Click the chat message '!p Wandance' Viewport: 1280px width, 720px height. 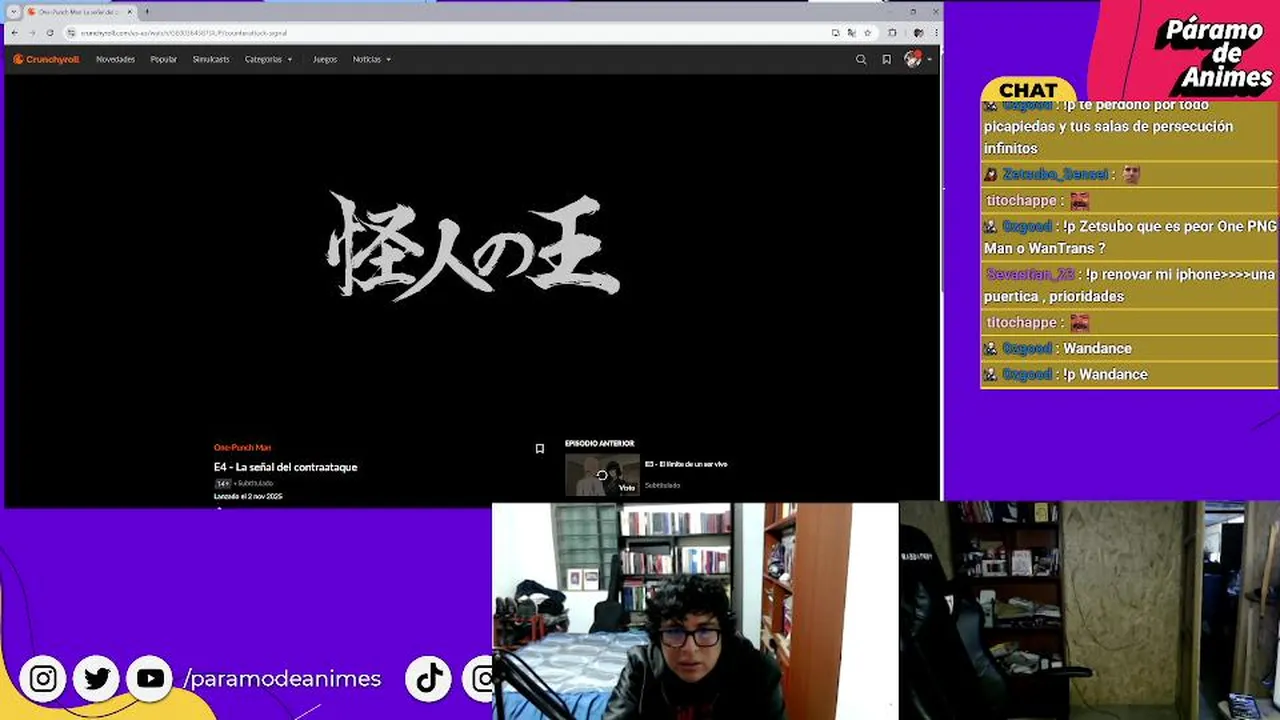[x=1105, y=374]
